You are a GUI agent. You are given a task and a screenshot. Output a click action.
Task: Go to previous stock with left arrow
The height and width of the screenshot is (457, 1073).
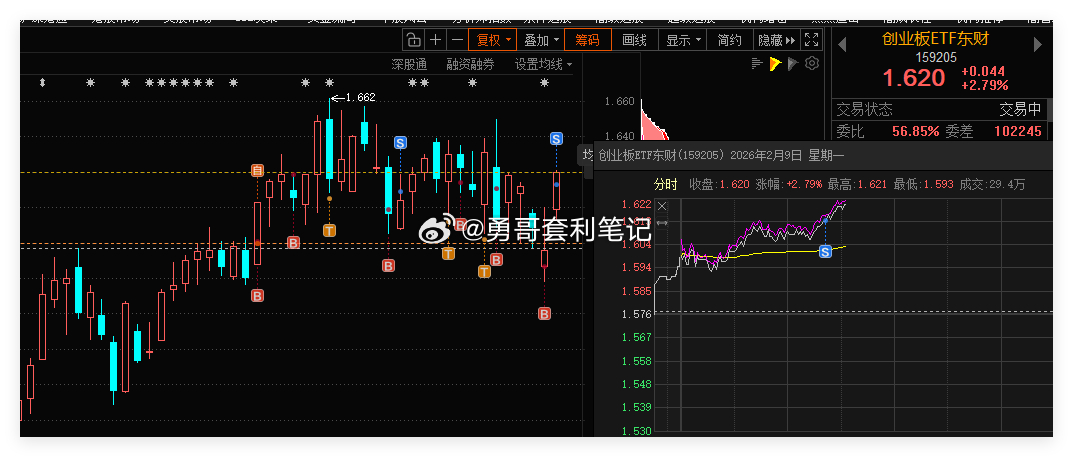842,44
